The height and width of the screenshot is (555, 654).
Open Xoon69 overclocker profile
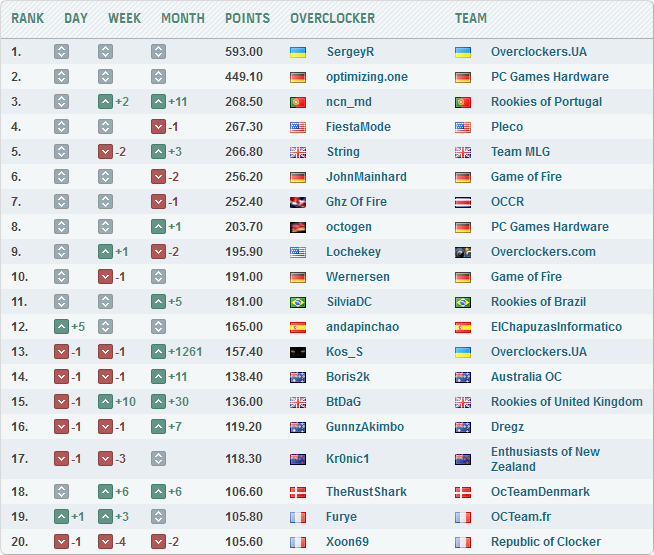point(347,542)
